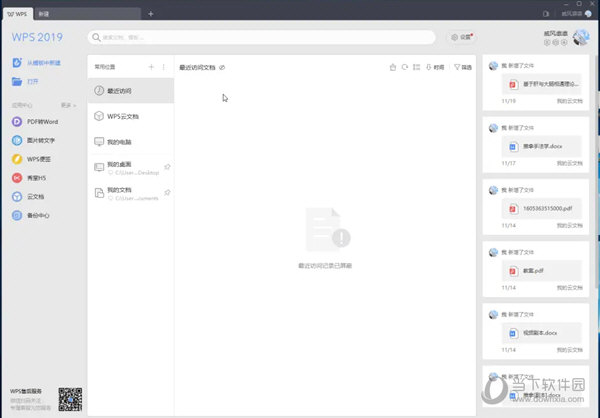Add a new tab with plus button
This screenshot has height=418, width=600.
pos(150,14)
